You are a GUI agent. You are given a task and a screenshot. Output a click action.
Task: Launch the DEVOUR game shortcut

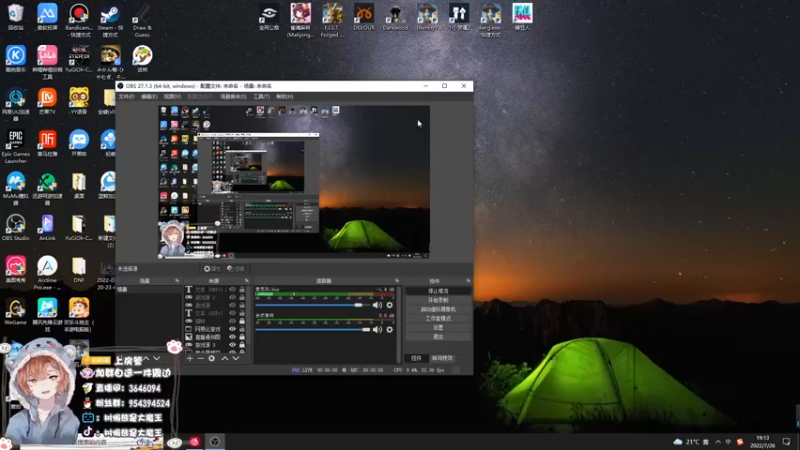(364, 17)
